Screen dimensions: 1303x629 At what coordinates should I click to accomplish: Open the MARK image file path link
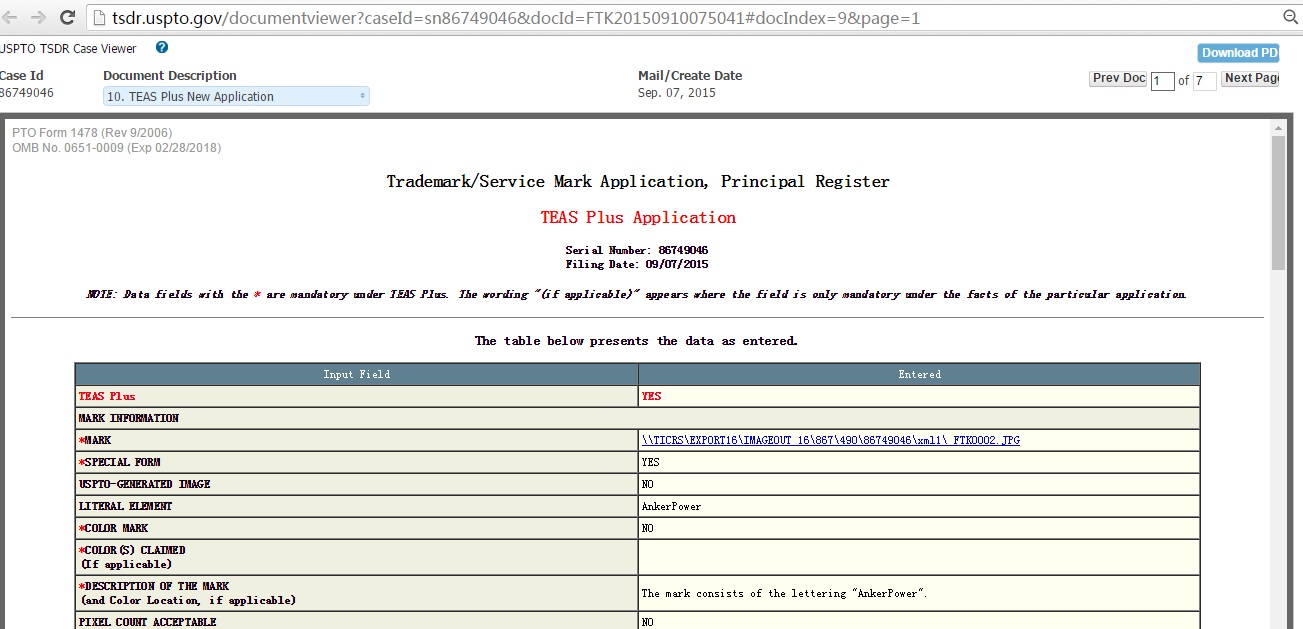tap(830, 440)
